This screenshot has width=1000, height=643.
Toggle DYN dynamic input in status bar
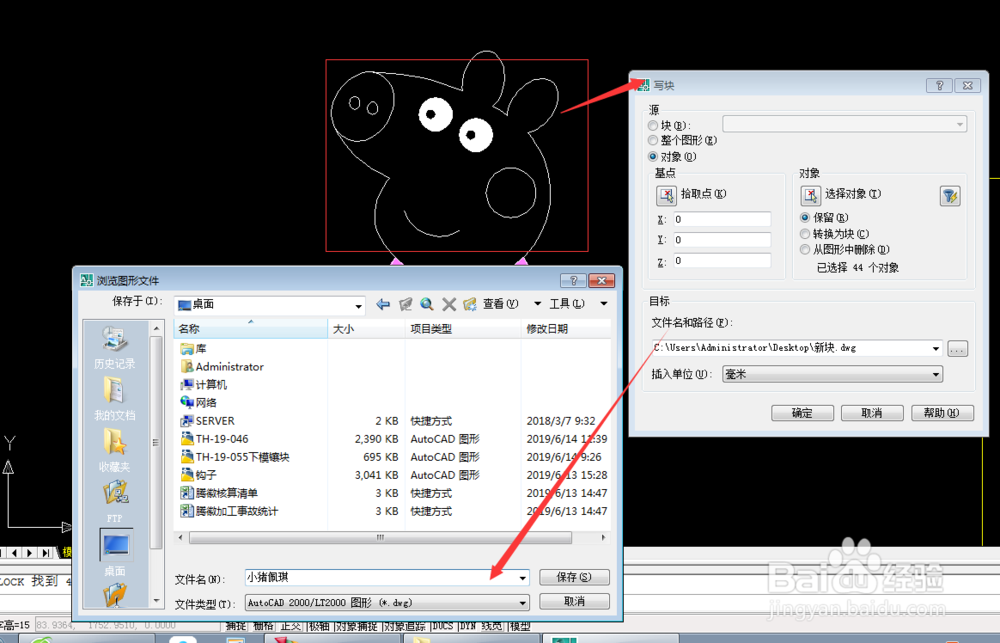click(468, 626)
